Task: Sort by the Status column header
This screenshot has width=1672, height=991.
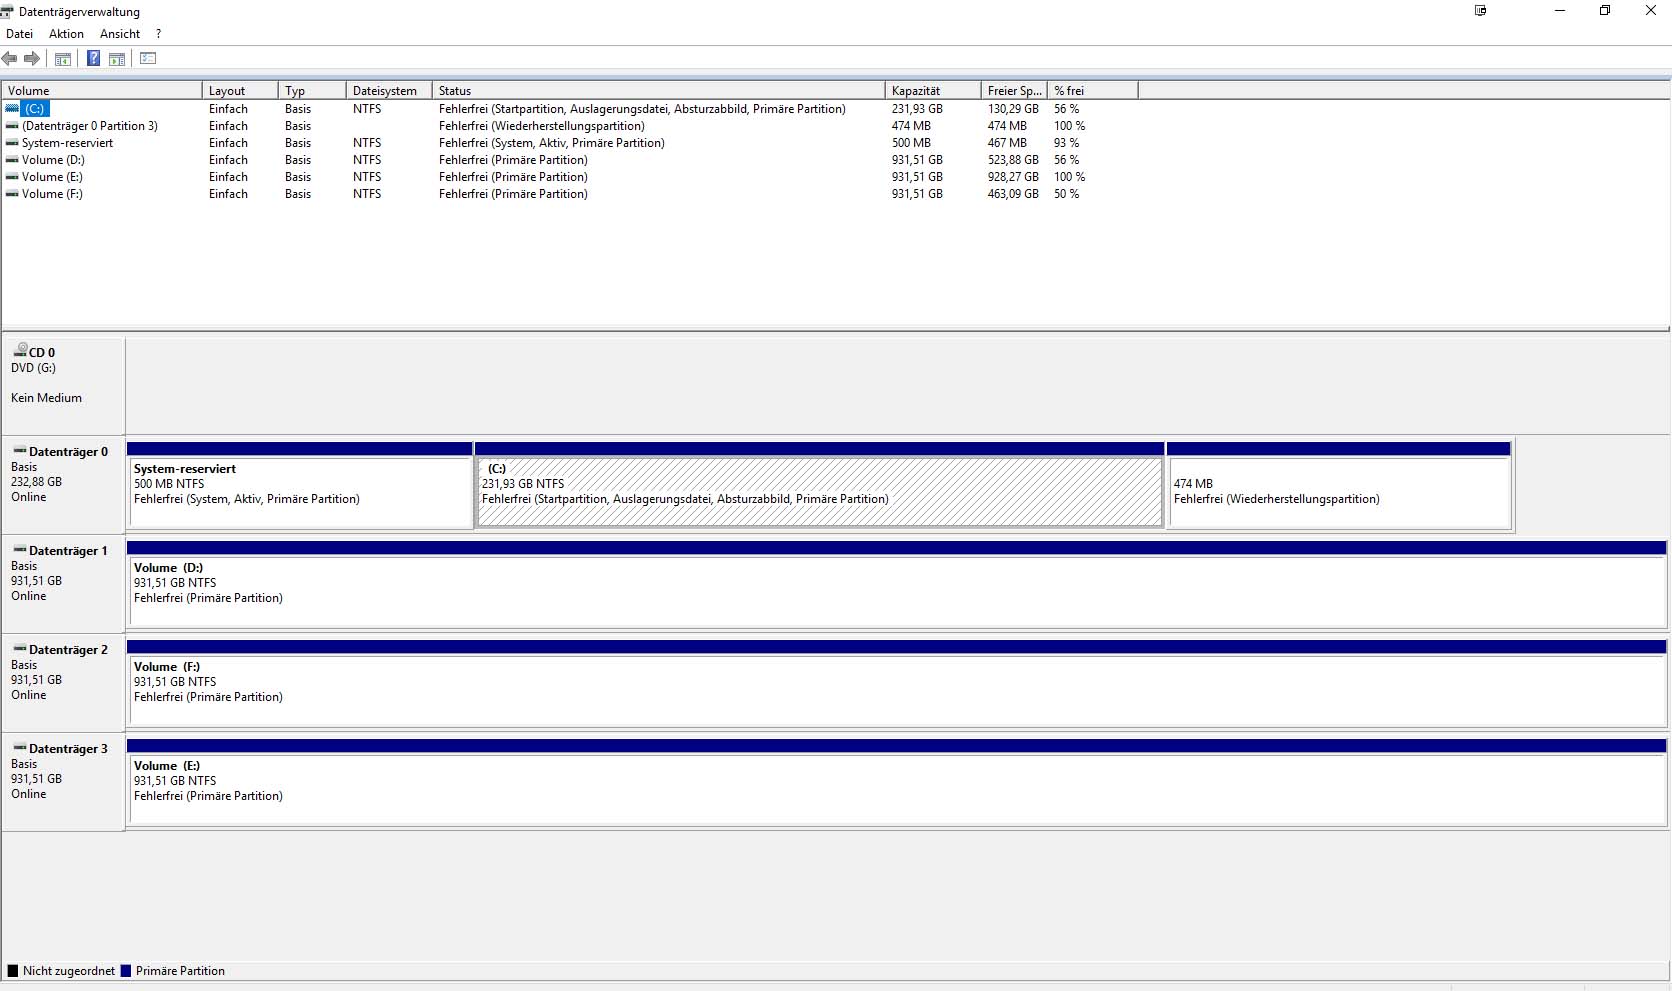Action: click(657, 91)
